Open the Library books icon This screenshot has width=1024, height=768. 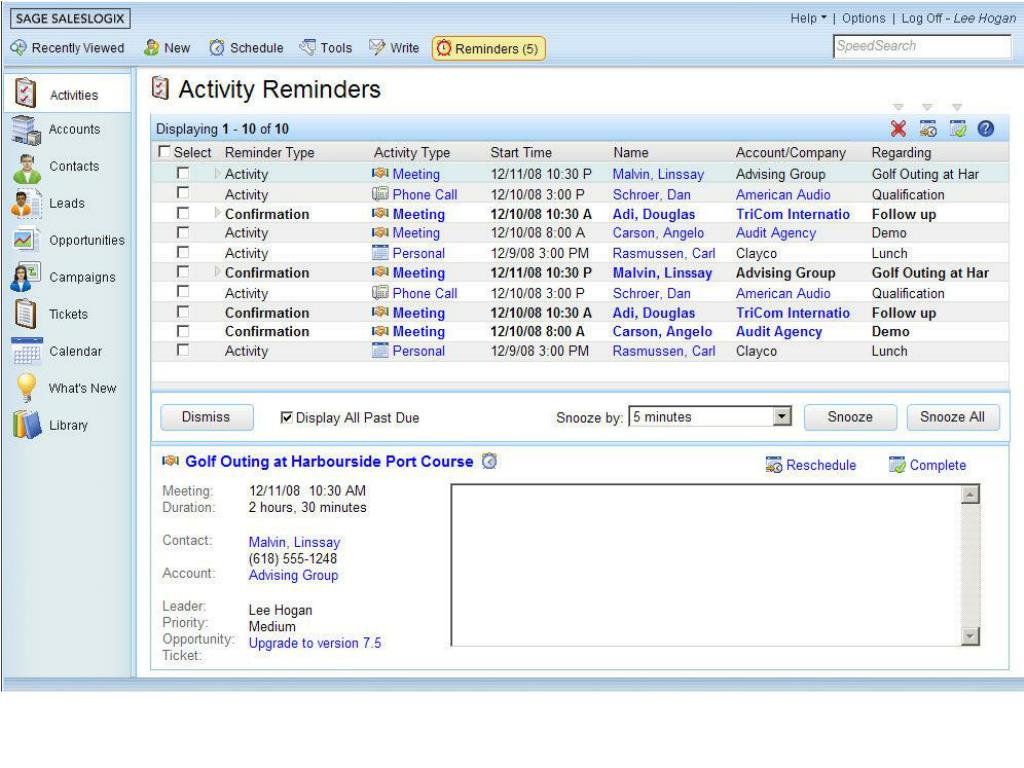(x=26, y=424)
